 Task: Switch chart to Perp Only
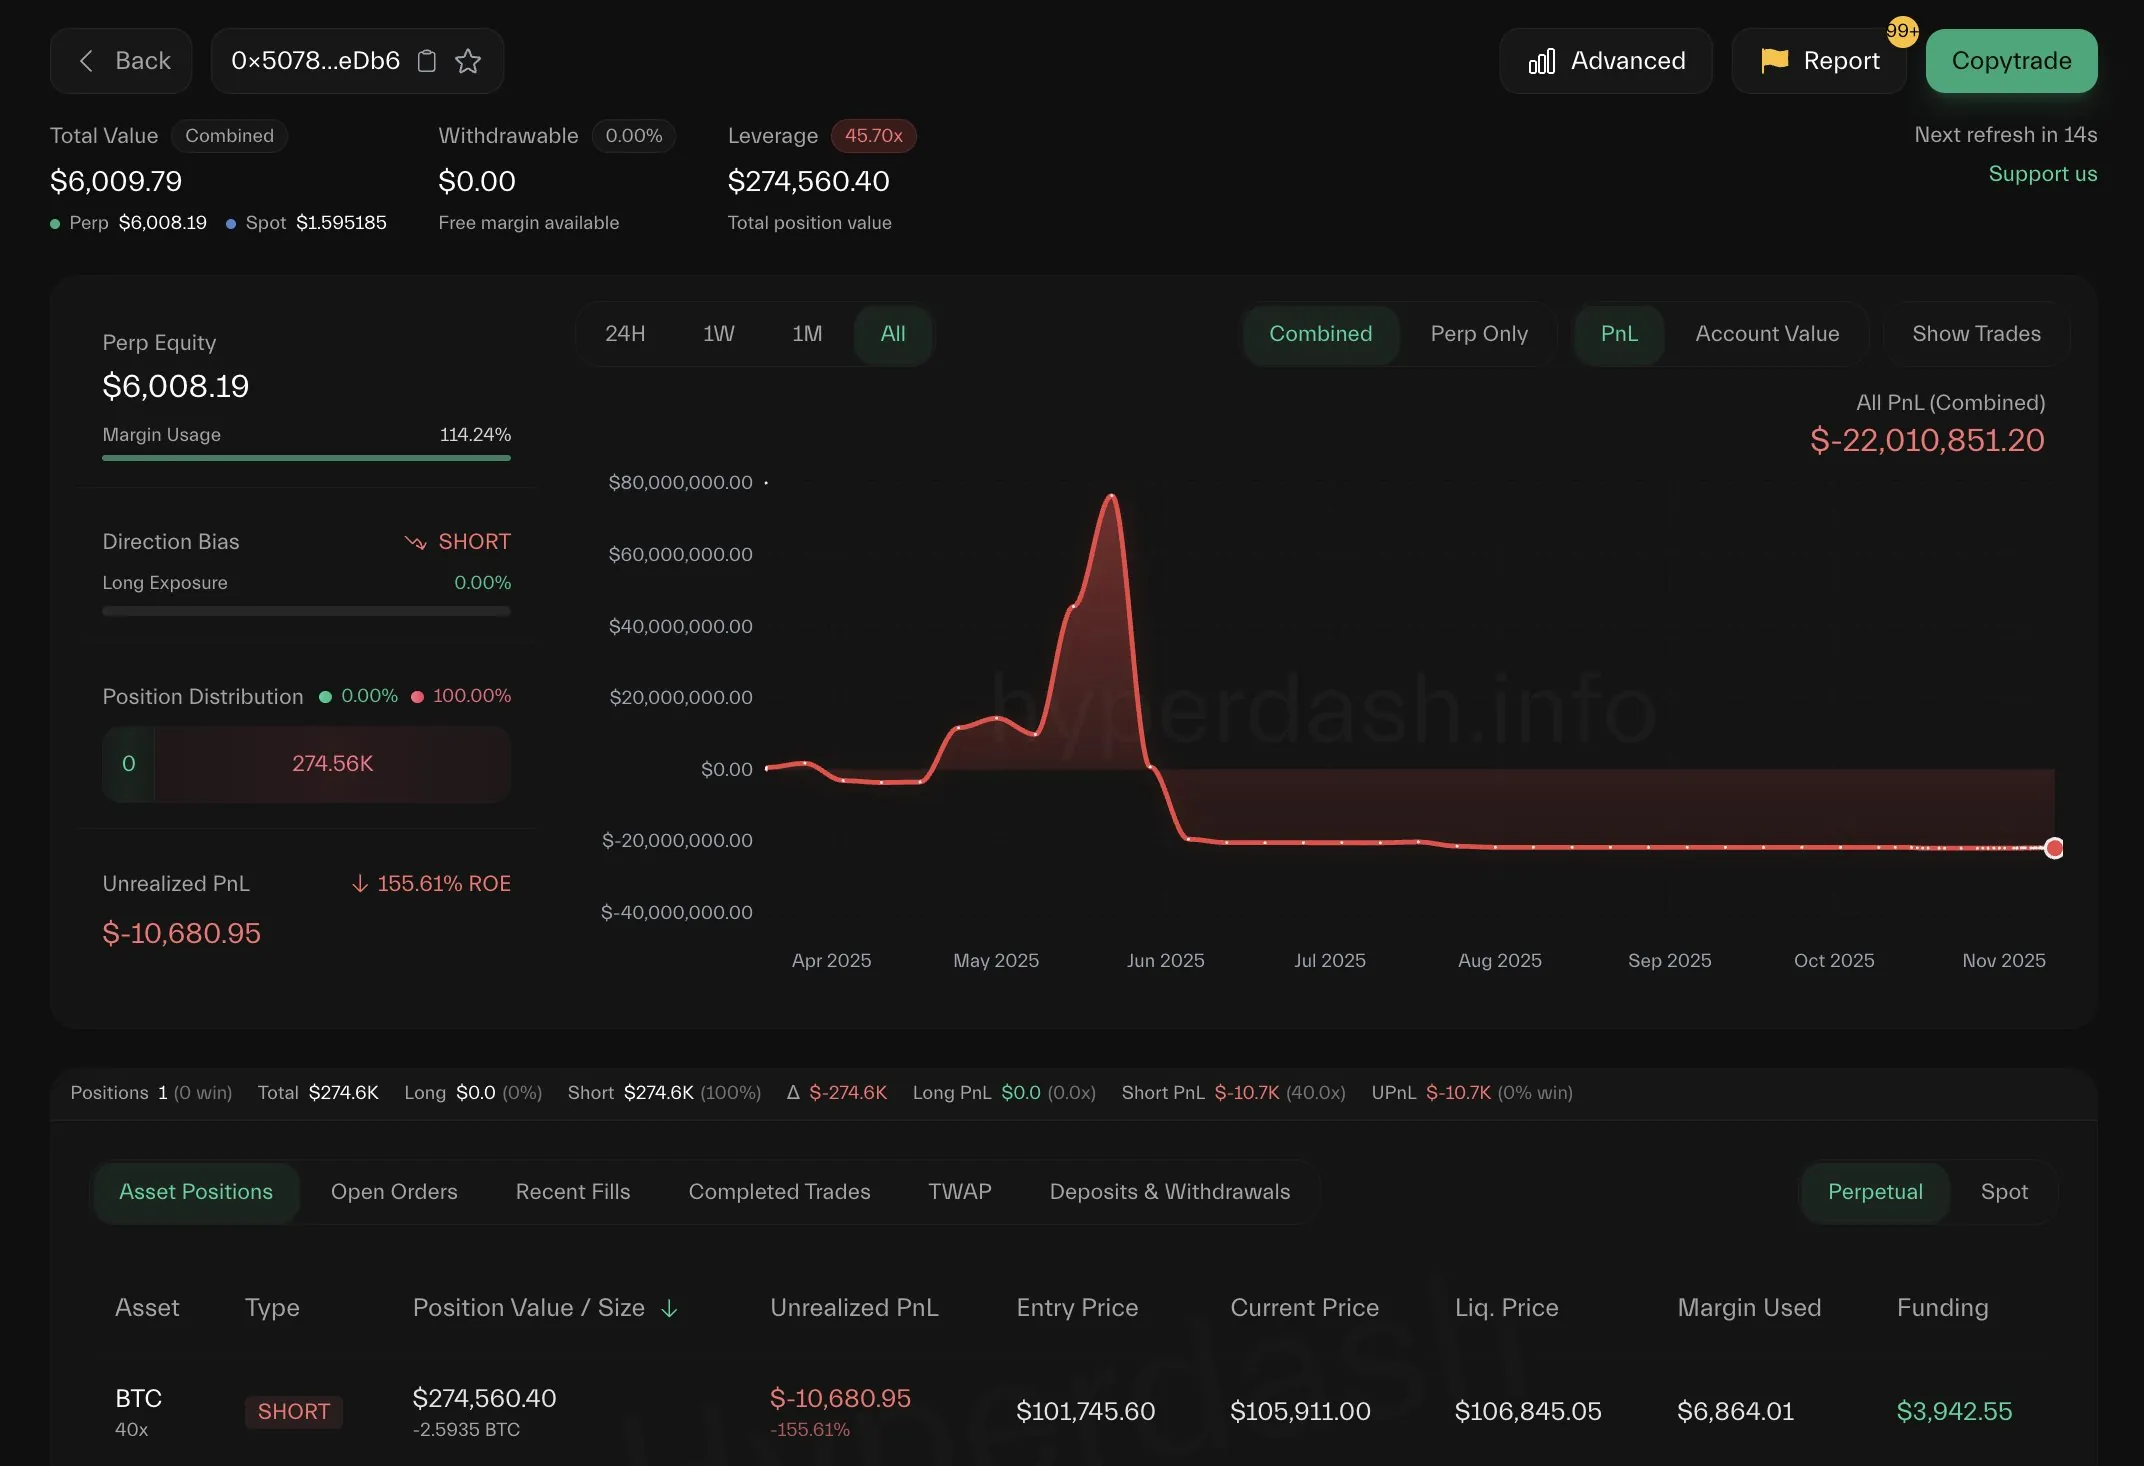[1478, 334]
